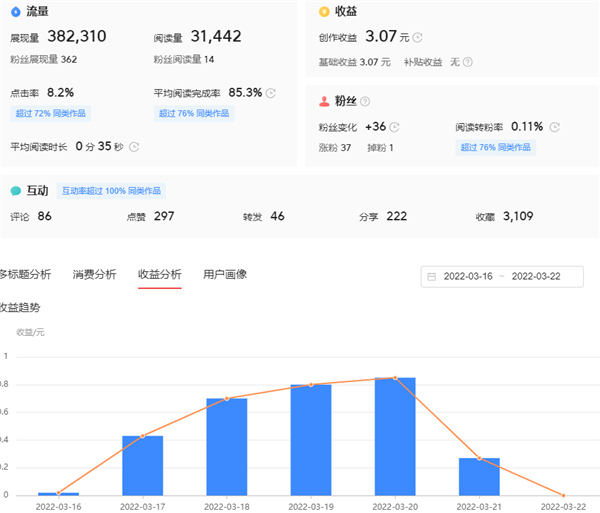Click the clock icon beside 阅读转粉率 0.11%
Viewport: 600px width, 513px height.
553,127
